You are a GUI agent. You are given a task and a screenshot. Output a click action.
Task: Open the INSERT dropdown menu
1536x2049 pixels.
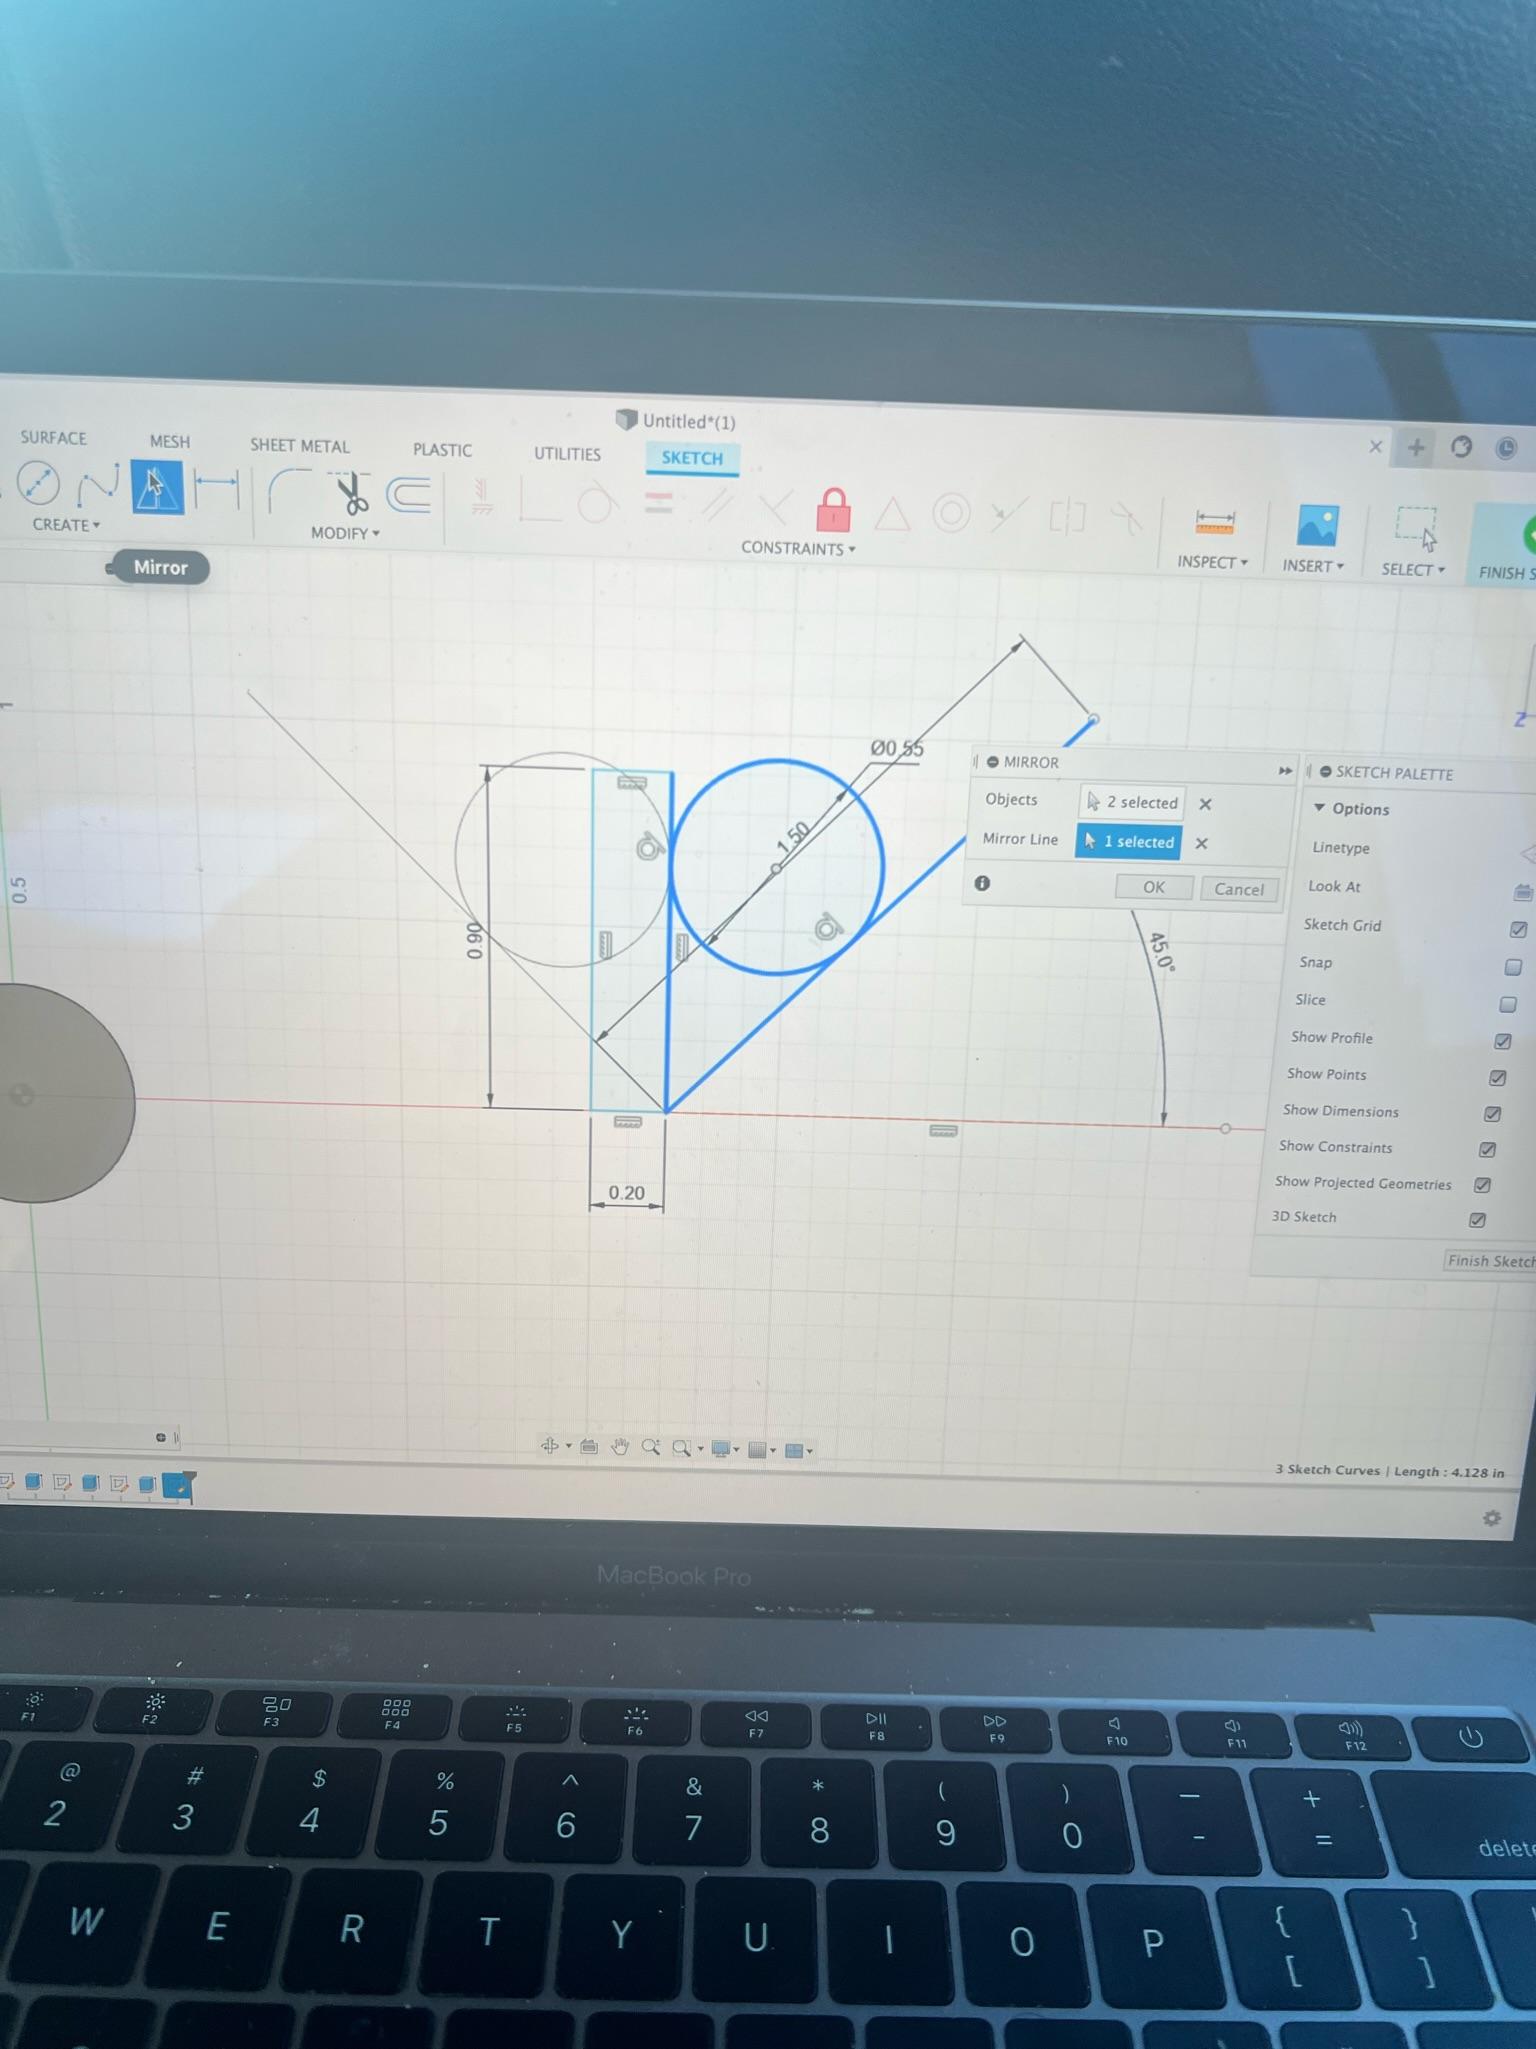point(1313,566)
